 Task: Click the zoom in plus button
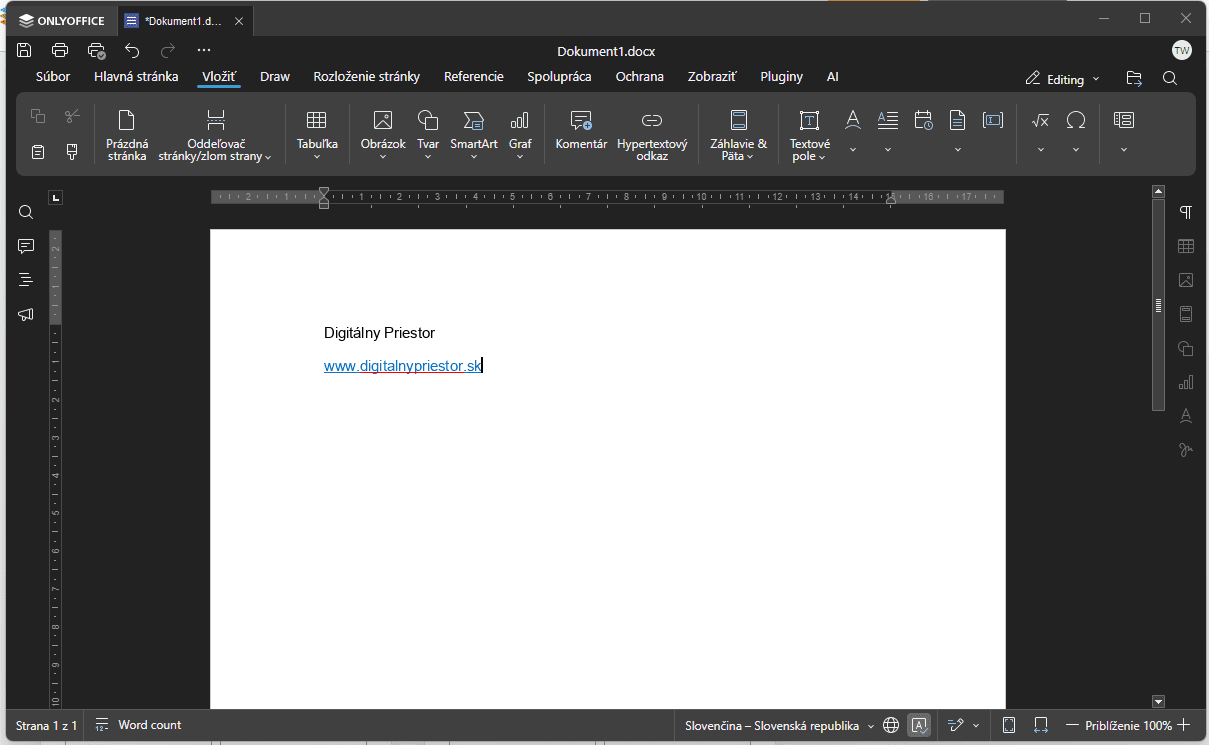coord(1184,725)
